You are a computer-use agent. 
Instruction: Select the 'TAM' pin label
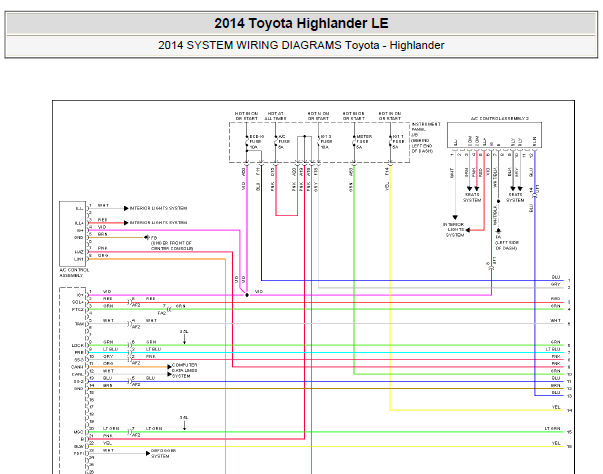pyautogui.click(x=79, y=324)
